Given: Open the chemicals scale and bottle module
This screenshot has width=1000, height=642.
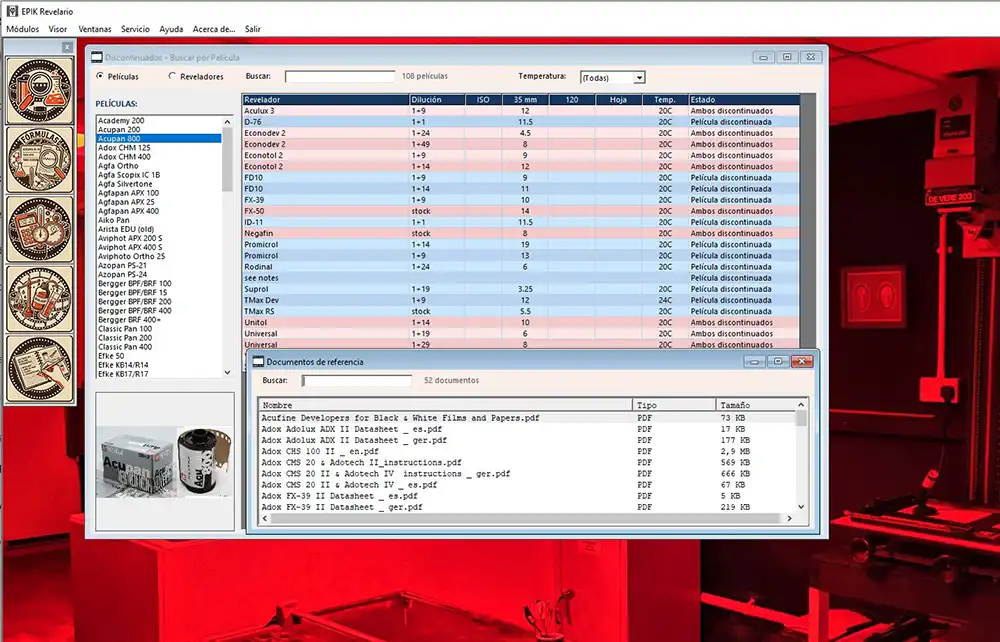Looking at the screenshot, I should (40, 298).
